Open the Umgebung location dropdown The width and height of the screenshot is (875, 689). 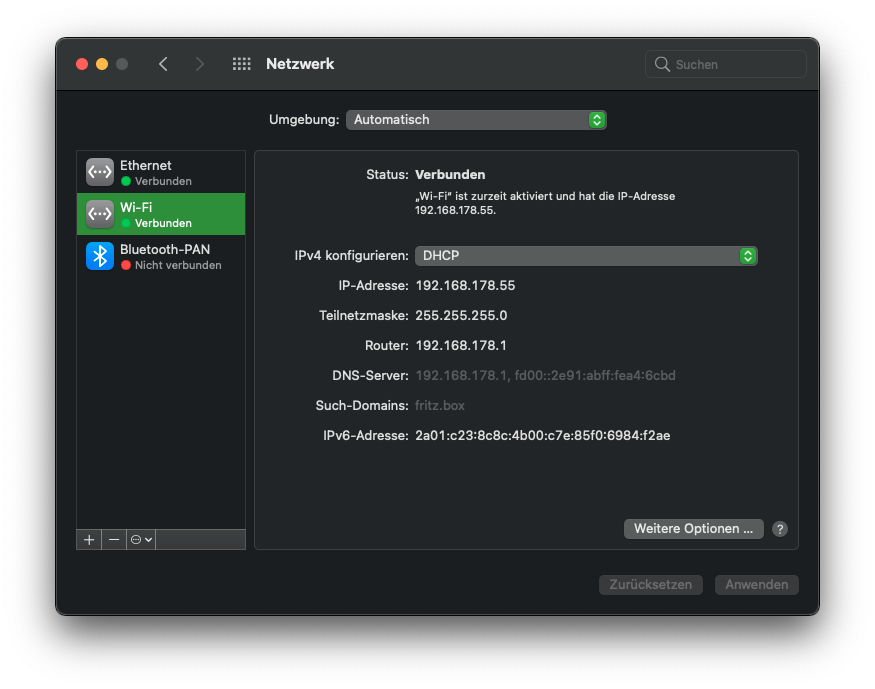476,120
